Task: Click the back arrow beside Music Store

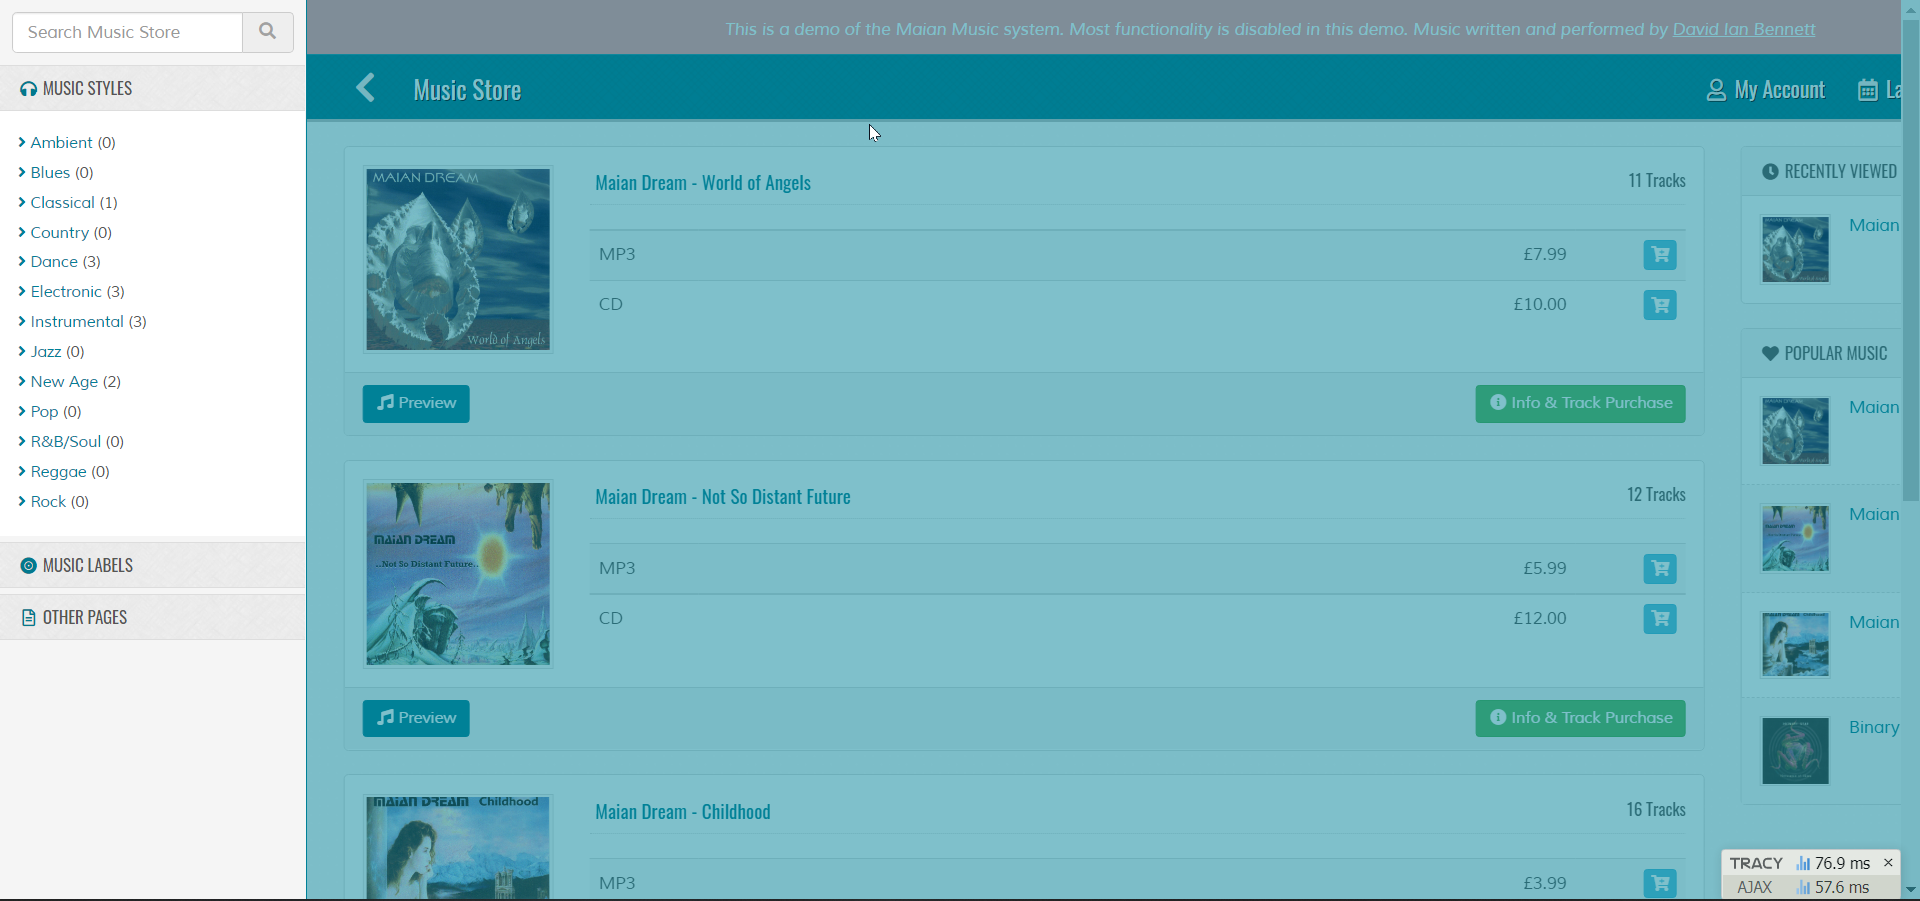Action: pos(366,88)
